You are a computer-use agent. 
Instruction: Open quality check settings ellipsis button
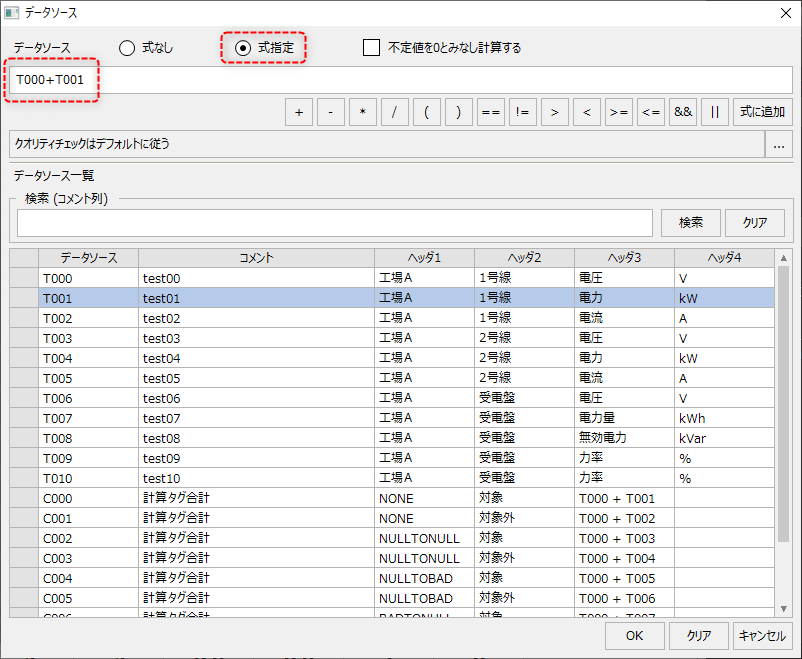(779, 144)
